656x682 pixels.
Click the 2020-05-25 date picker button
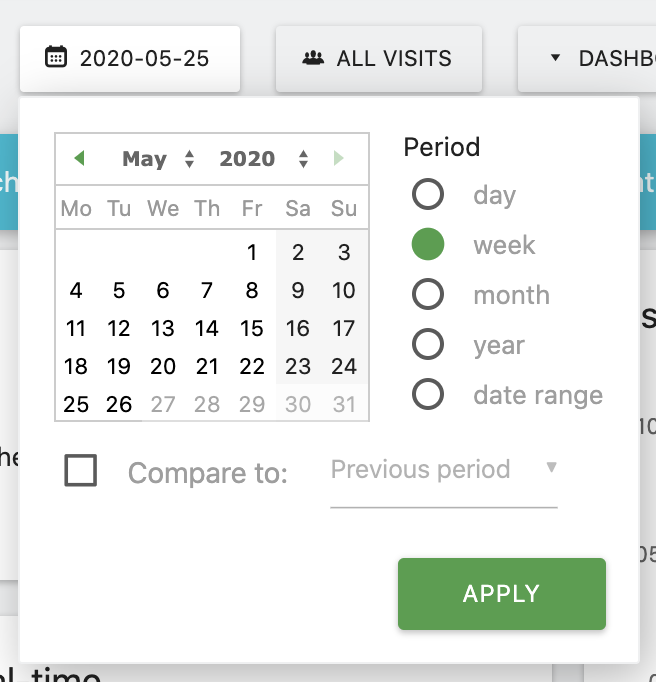coord(129,59)
